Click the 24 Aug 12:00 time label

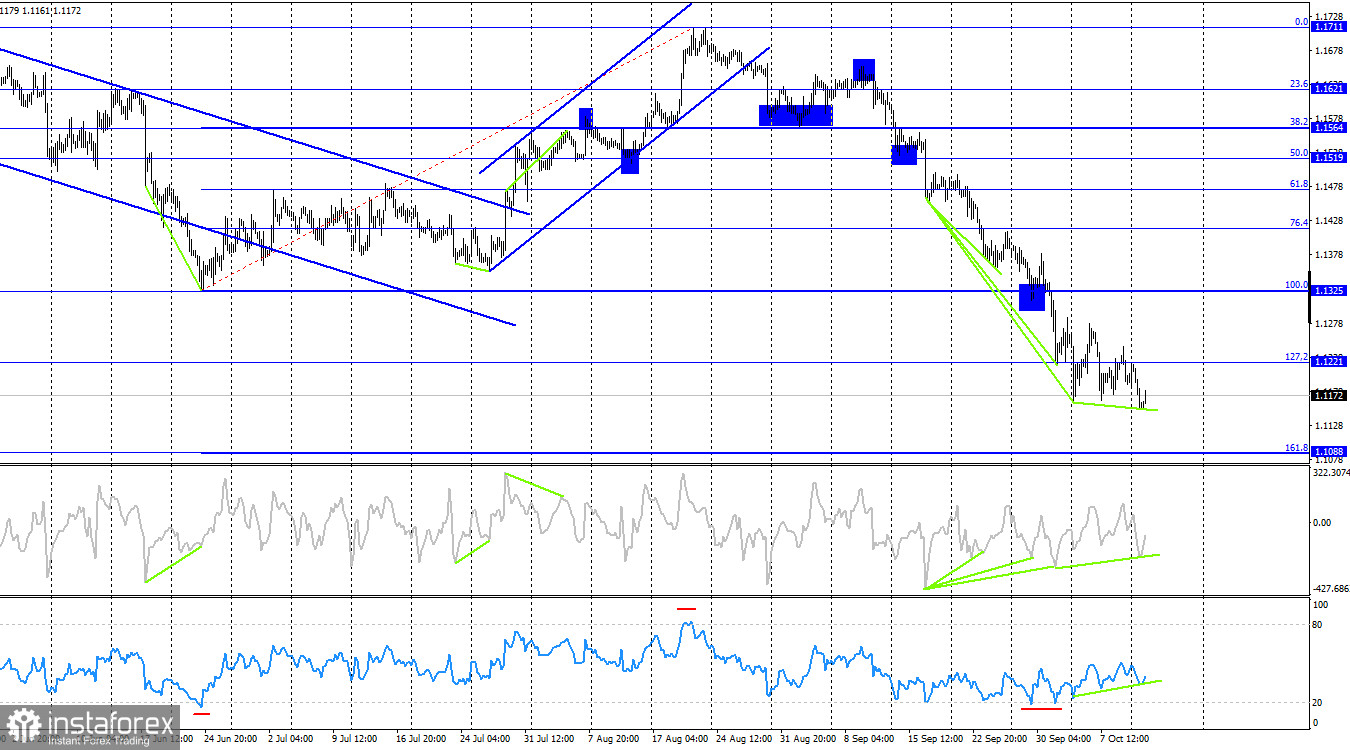pyautogui.click(x=744, y=739)
